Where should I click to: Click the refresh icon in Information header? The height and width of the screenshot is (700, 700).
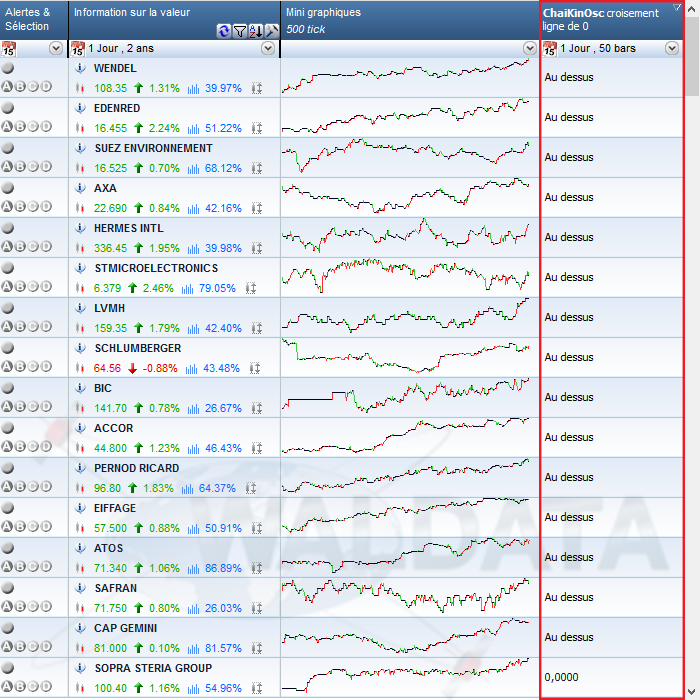(223, 31)
